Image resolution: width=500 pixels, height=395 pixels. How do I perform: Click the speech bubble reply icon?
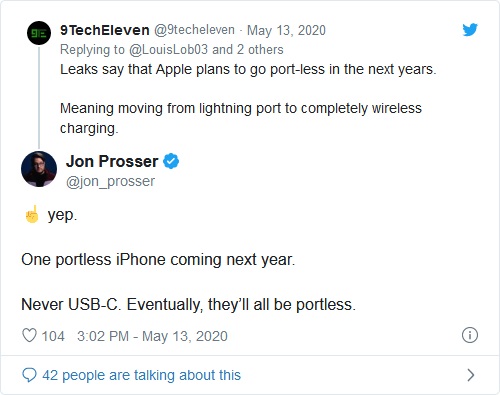(29, 375)
